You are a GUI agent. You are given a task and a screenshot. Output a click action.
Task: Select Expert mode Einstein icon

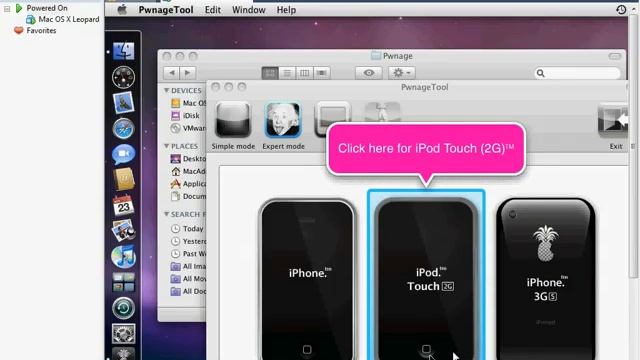tap(283, 120)
